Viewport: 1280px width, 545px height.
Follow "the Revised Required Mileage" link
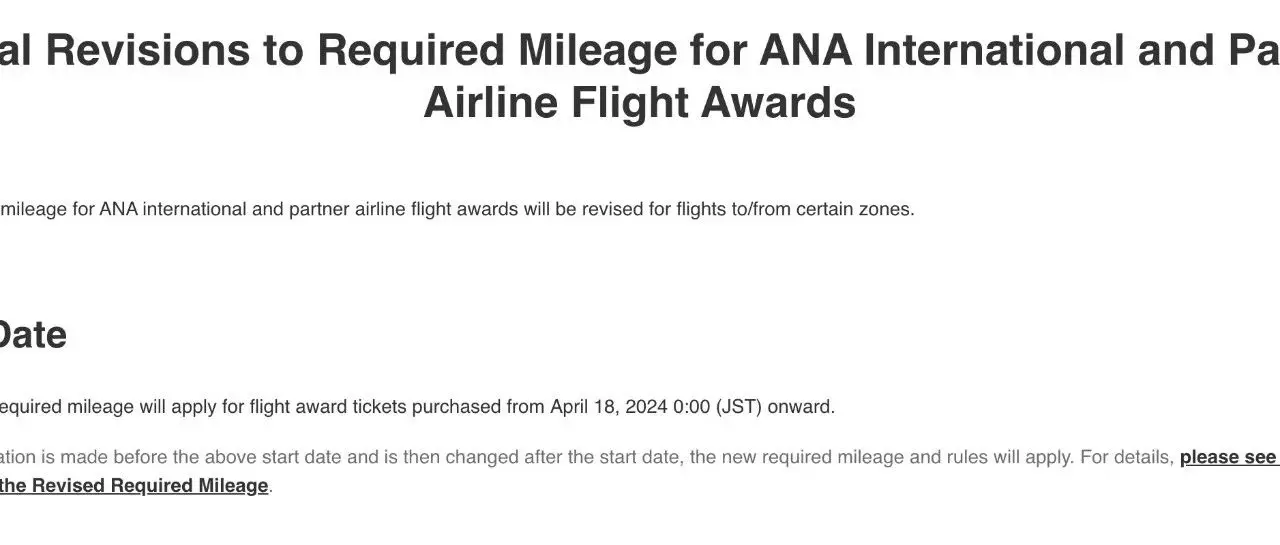tap(134, 486)
